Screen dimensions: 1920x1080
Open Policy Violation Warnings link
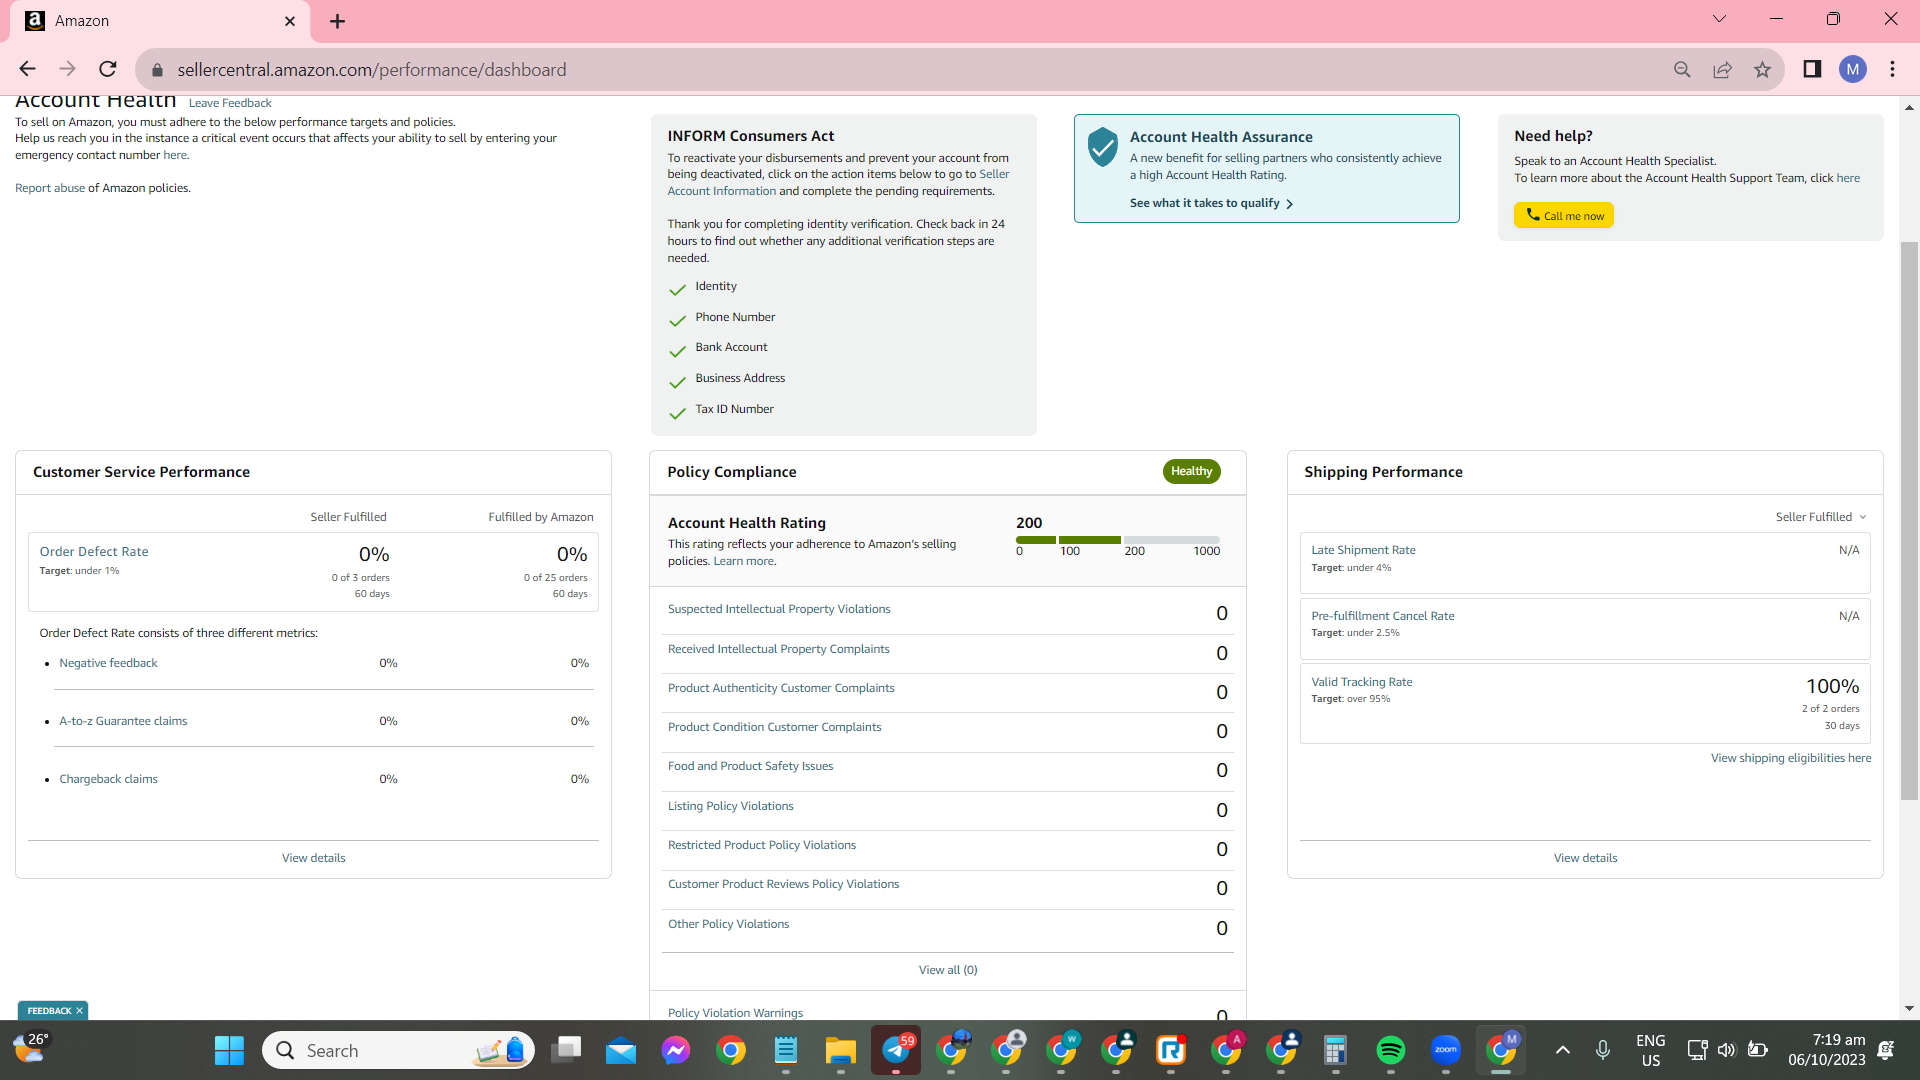point(735,1013)
